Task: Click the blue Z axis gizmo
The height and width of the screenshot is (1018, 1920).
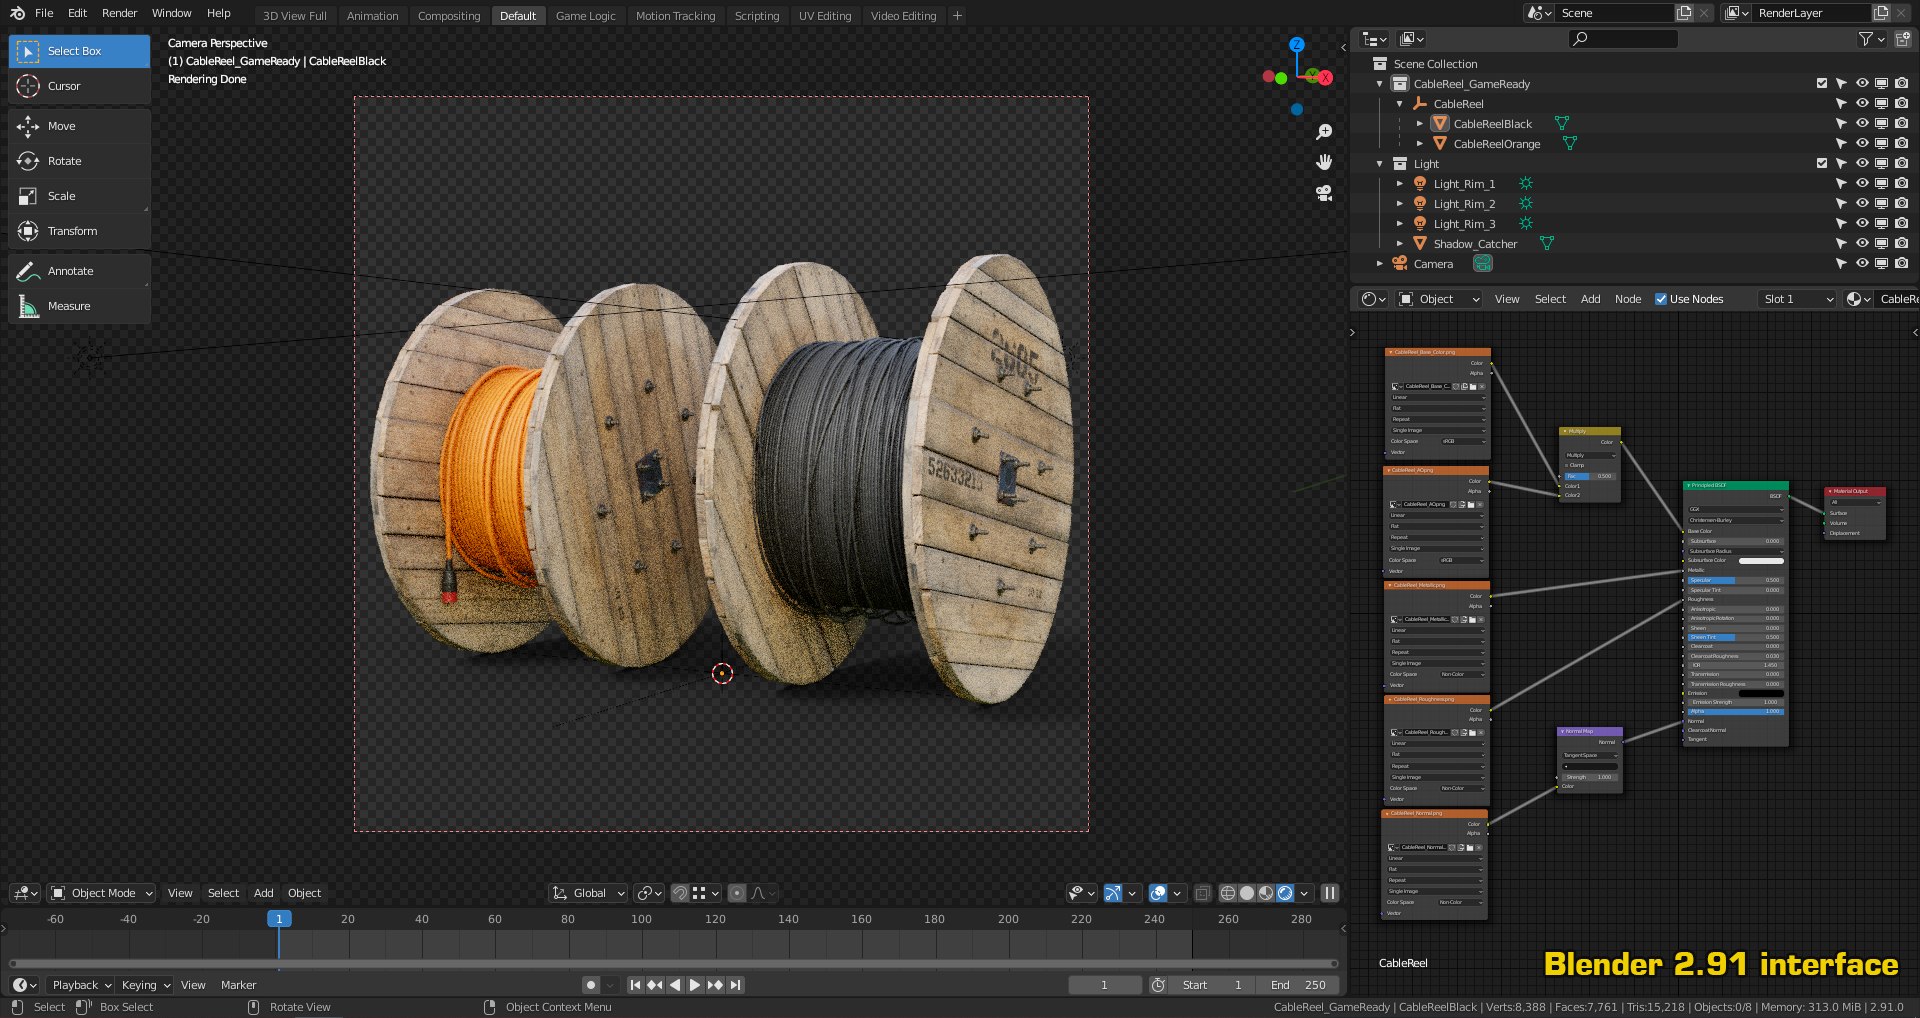Action: (x=1297, y=45)
